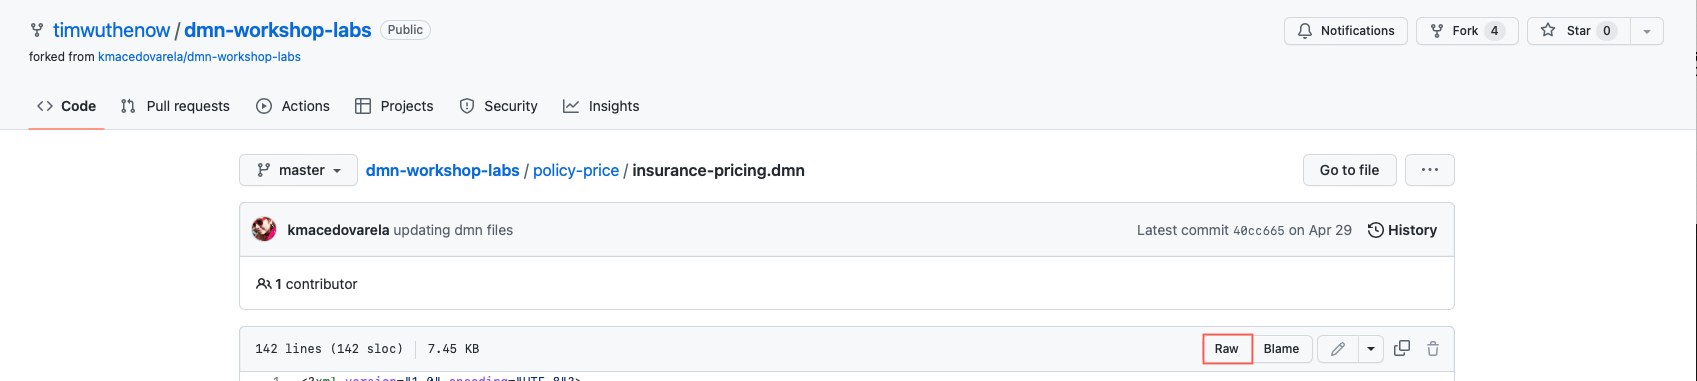This screenshot has width=1697, height=381.
Task: Open the star lists dropdown arrow
Action: 1647,31
